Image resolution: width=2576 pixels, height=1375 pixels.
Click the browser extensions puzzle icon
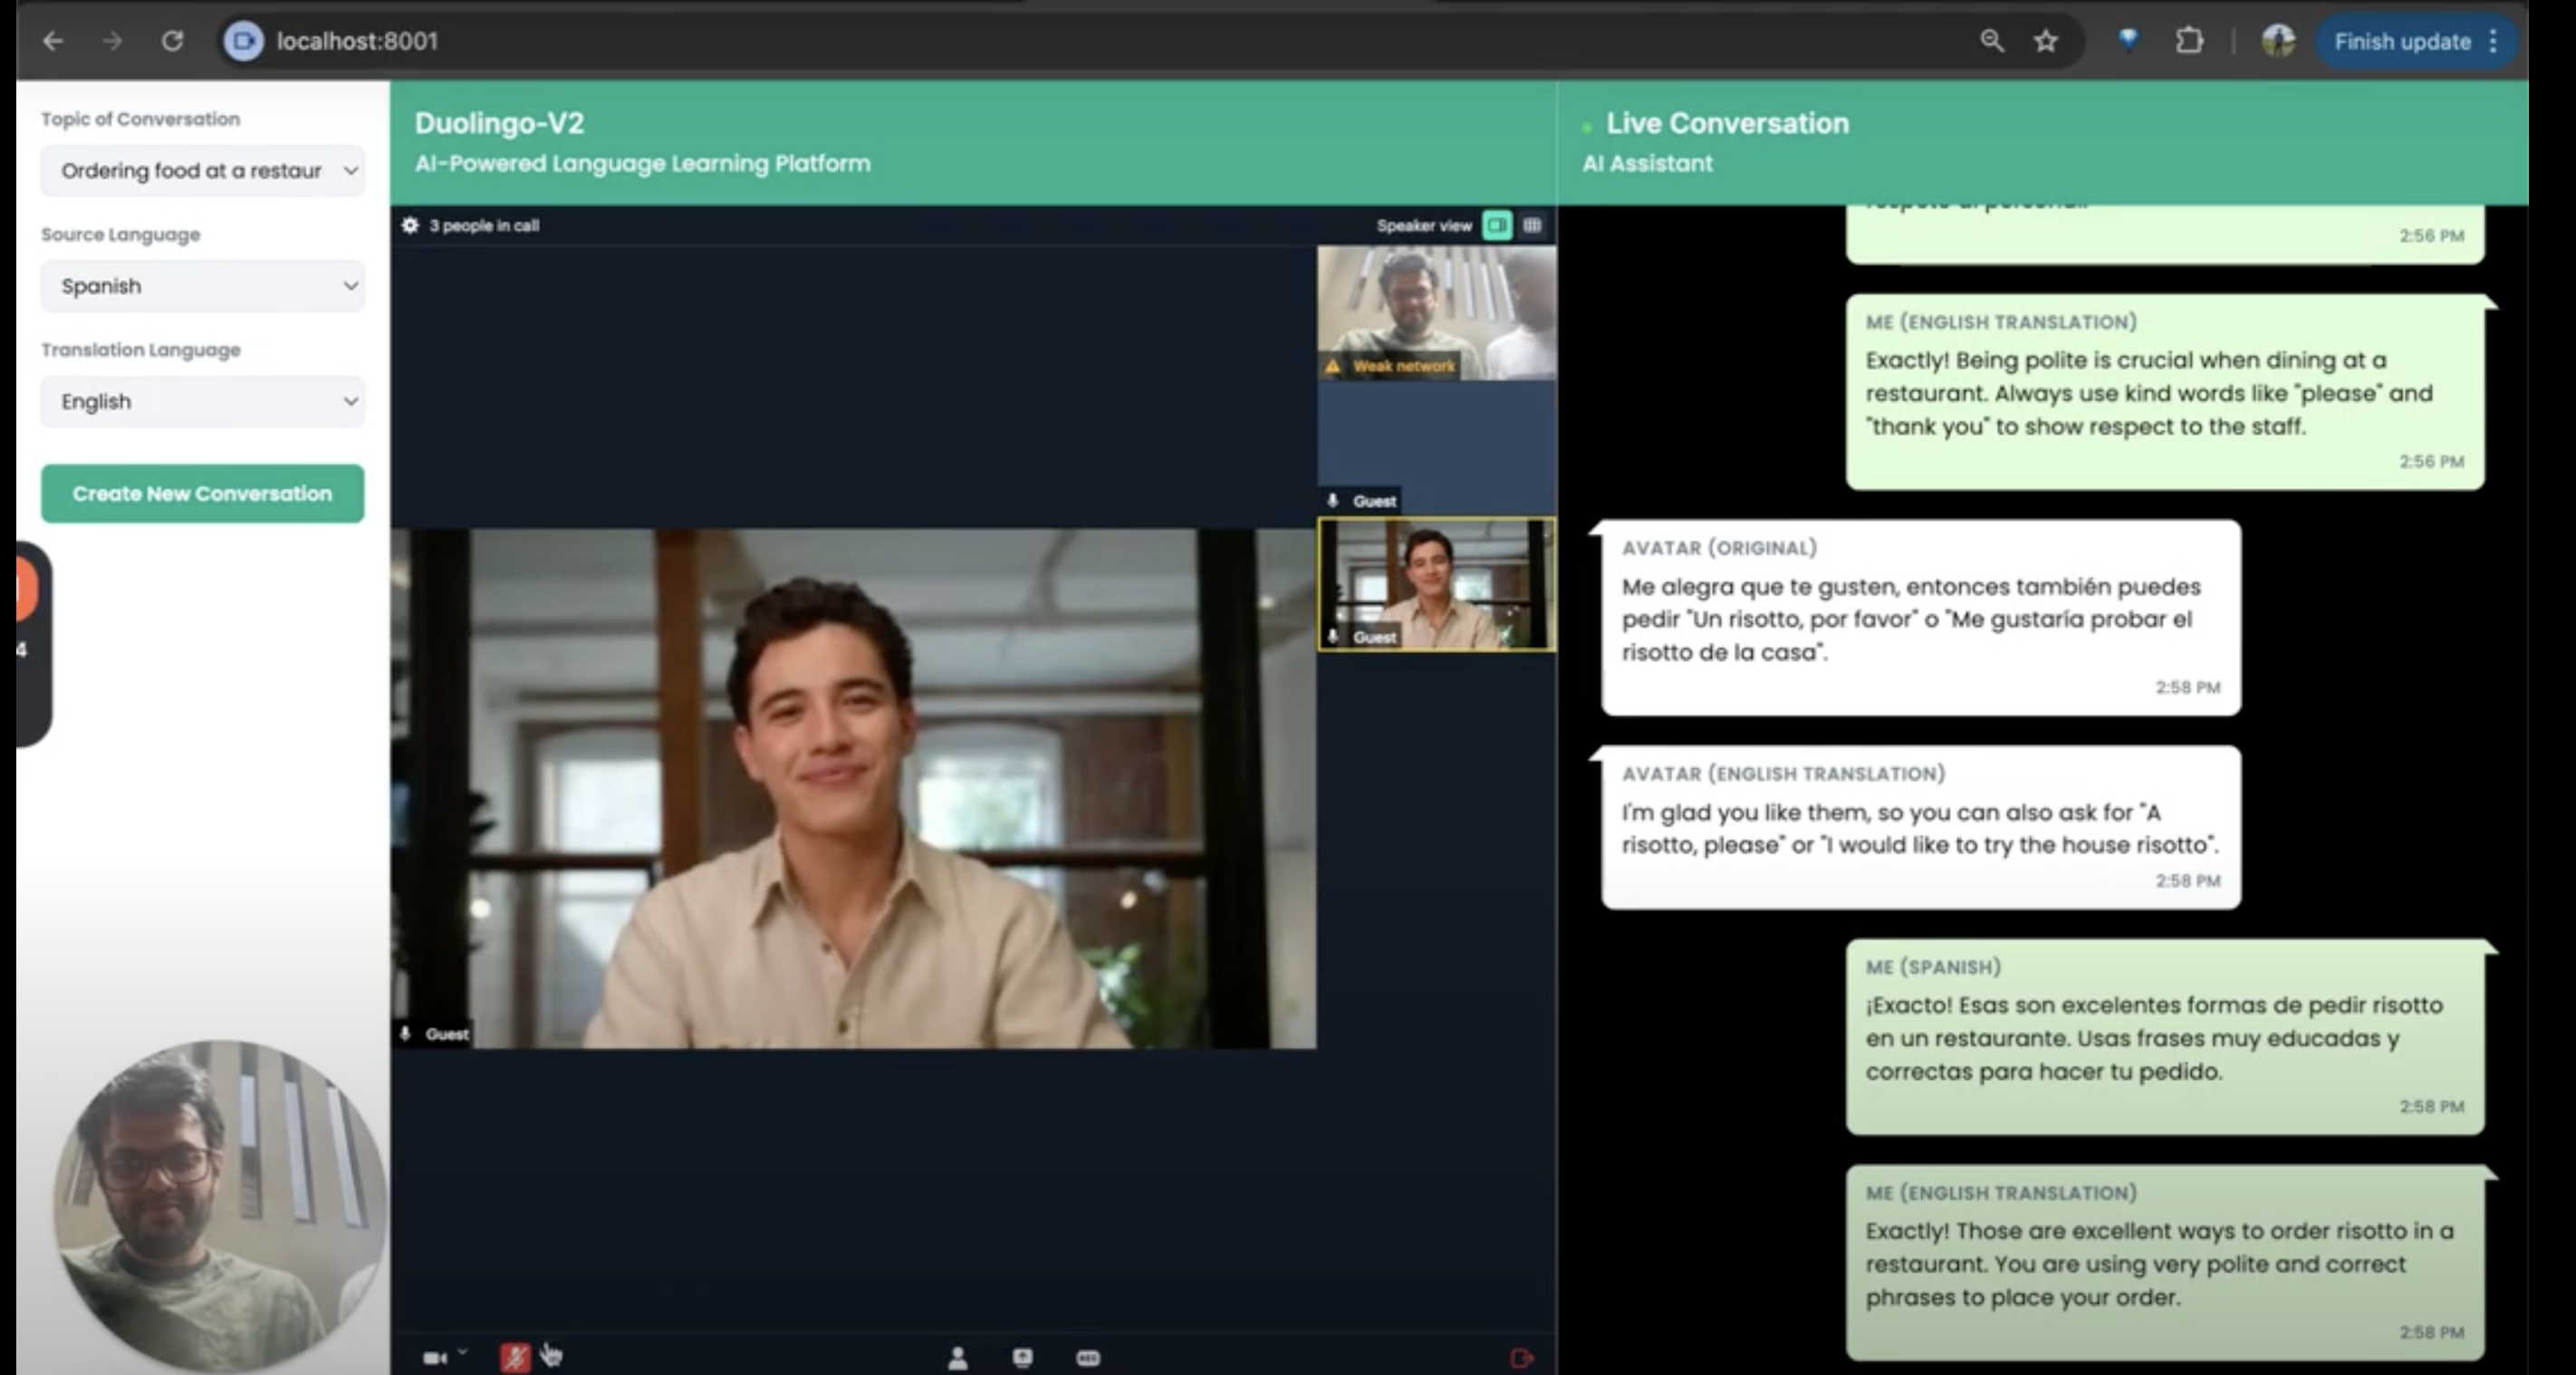2189,41
